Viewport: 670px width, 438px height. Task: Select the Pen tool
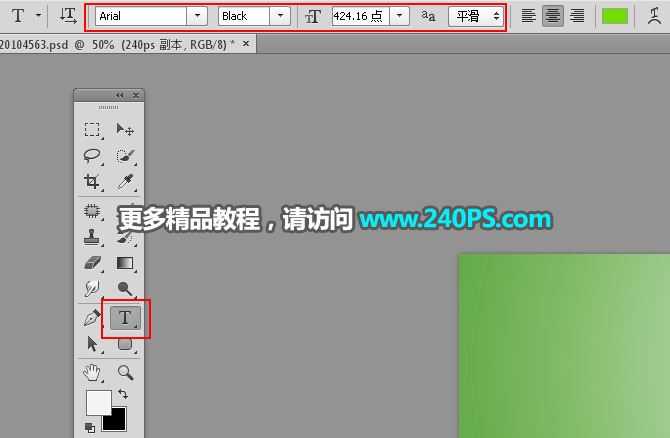coord(92,318)
